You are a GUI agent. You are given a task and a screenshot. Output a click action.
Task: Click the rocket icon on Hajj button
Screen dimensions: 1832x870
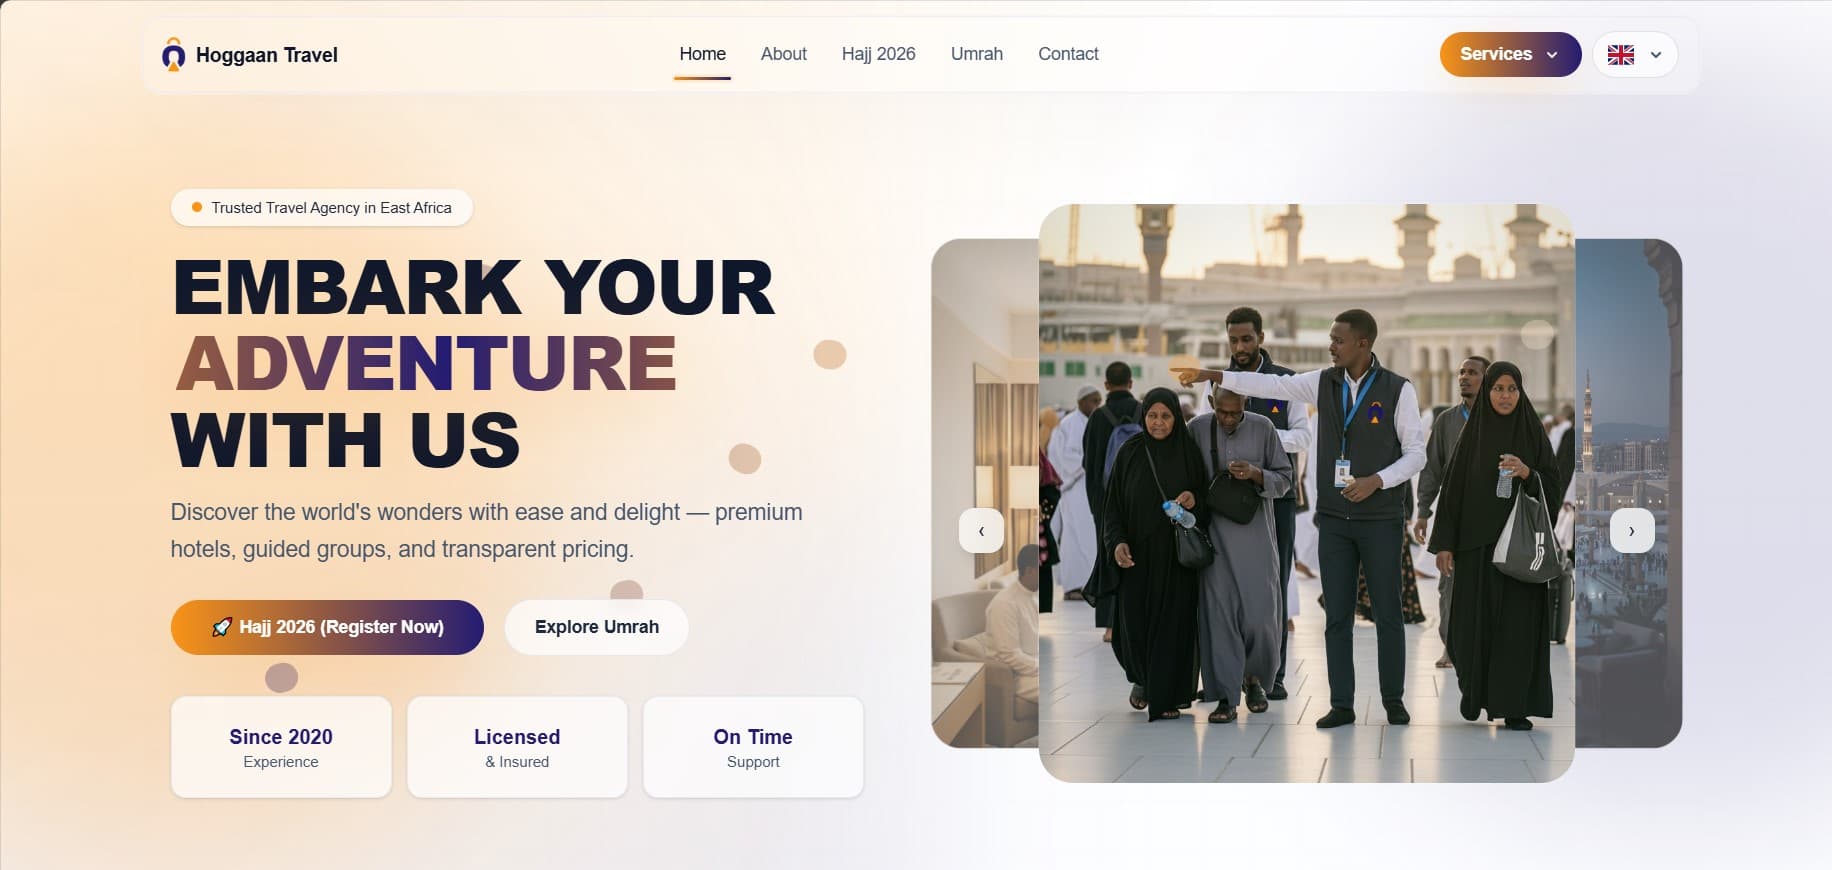pyautogui.click(x=222, y=627)
